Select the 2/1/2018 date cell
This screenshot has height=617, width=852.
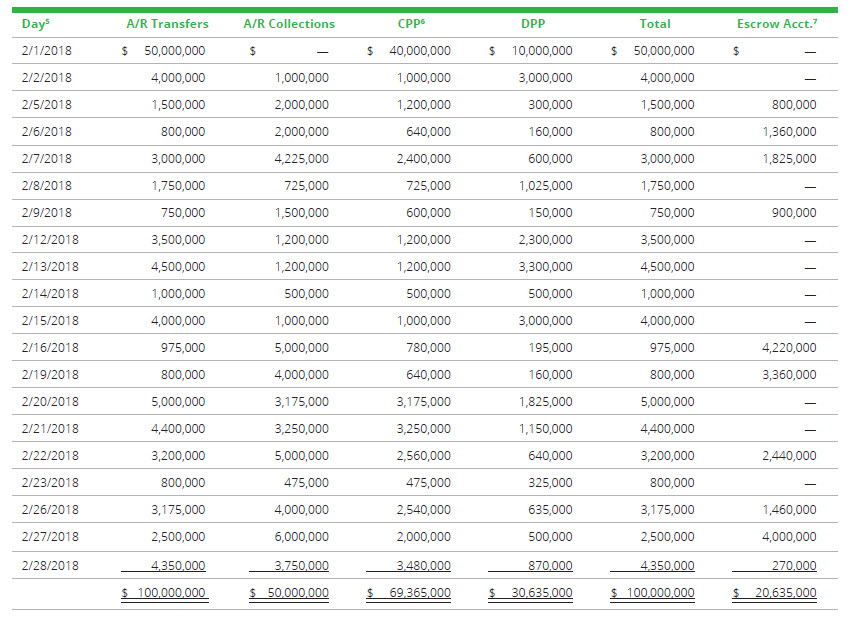[x=46, y=50]
